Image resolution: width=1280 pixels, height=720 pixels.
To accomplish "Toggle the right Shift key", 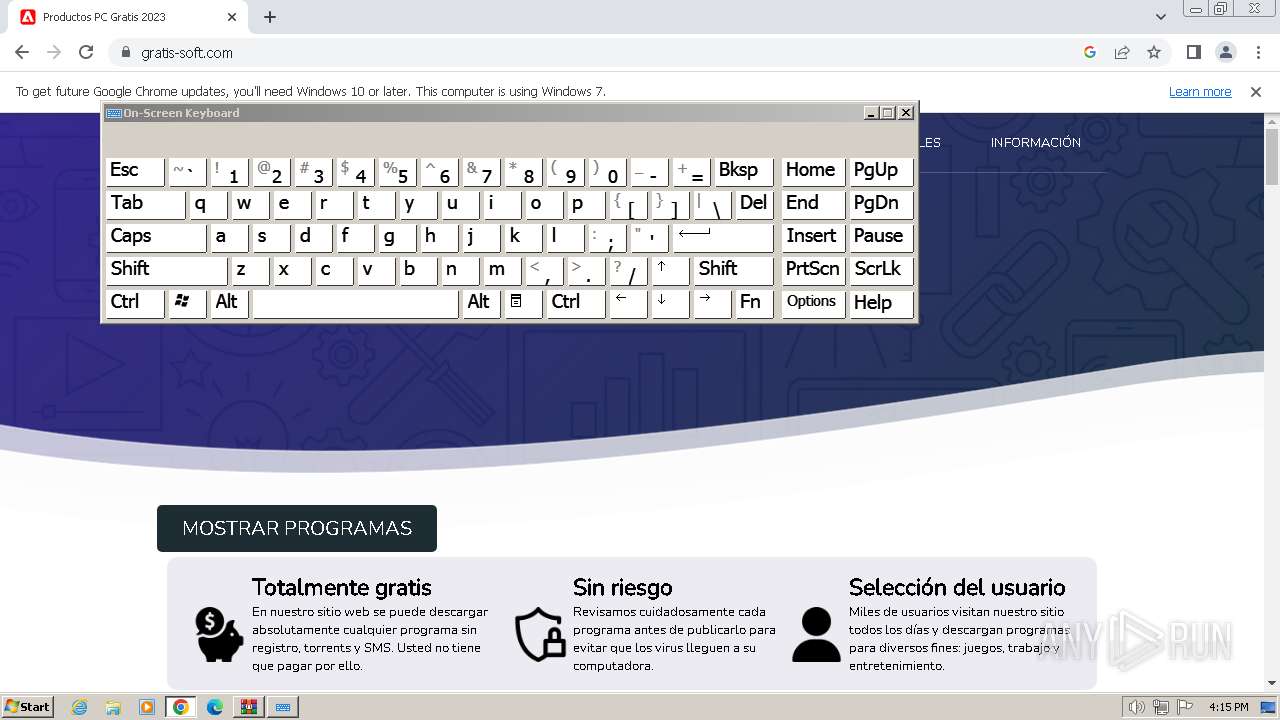I will click(733, 270).
